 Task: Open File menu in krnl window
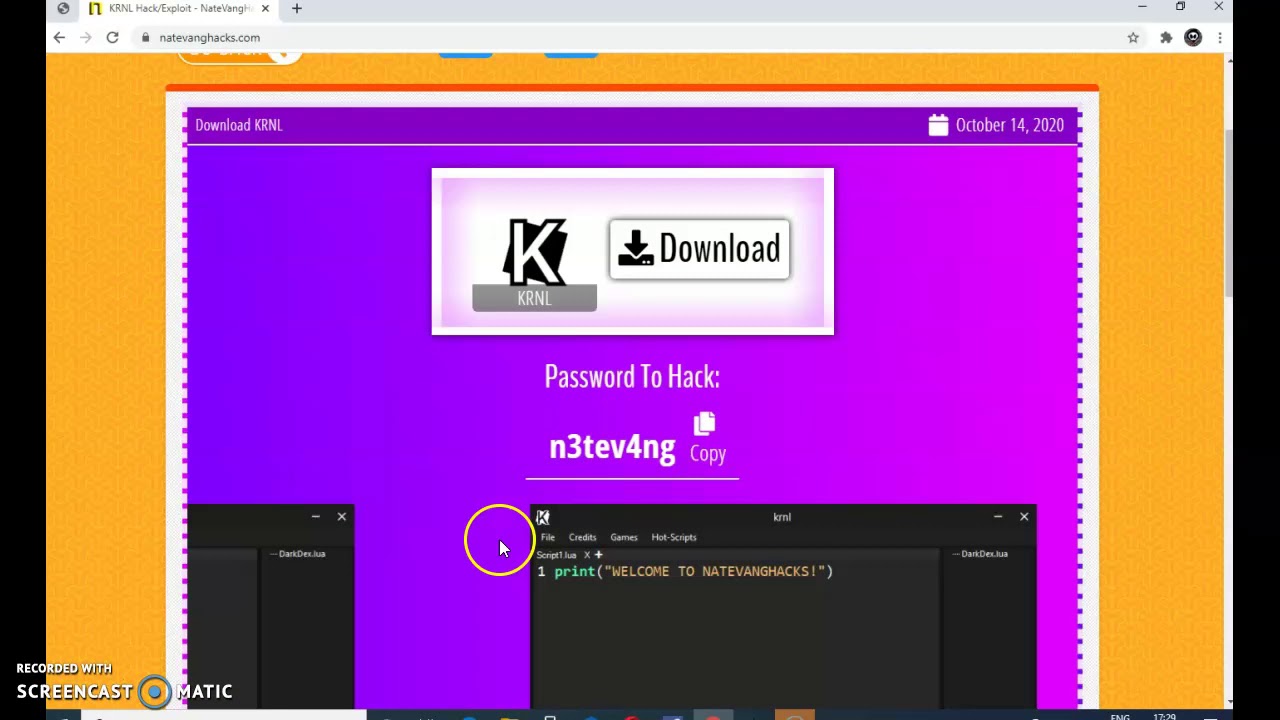(x=548, y=537)
